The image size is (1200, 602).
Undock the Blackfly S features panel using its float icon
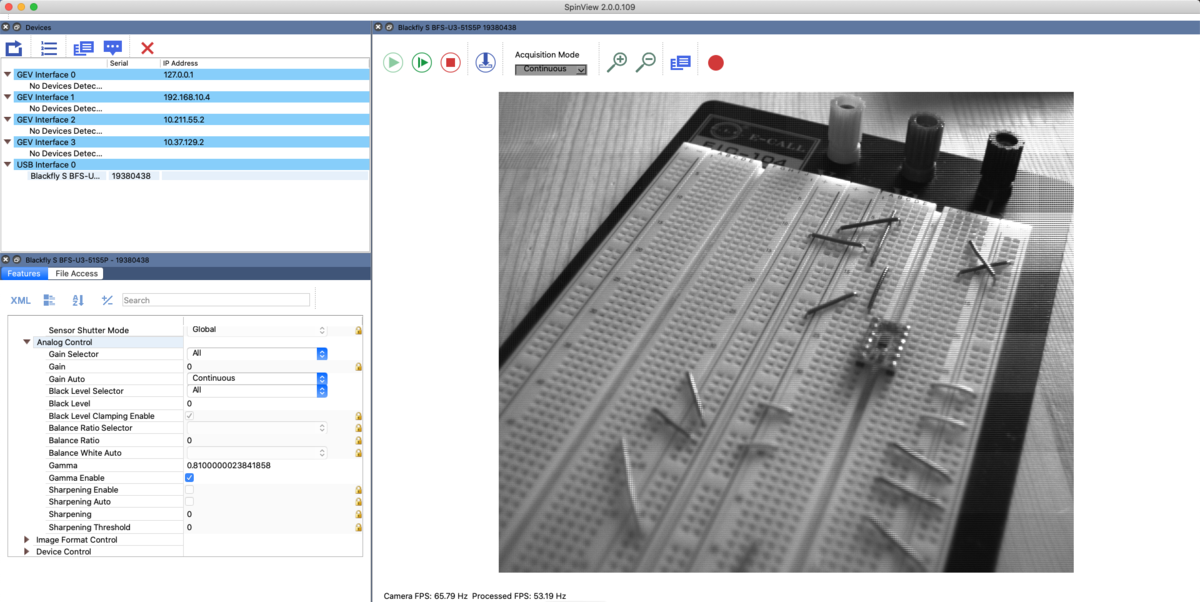point(17,260)
